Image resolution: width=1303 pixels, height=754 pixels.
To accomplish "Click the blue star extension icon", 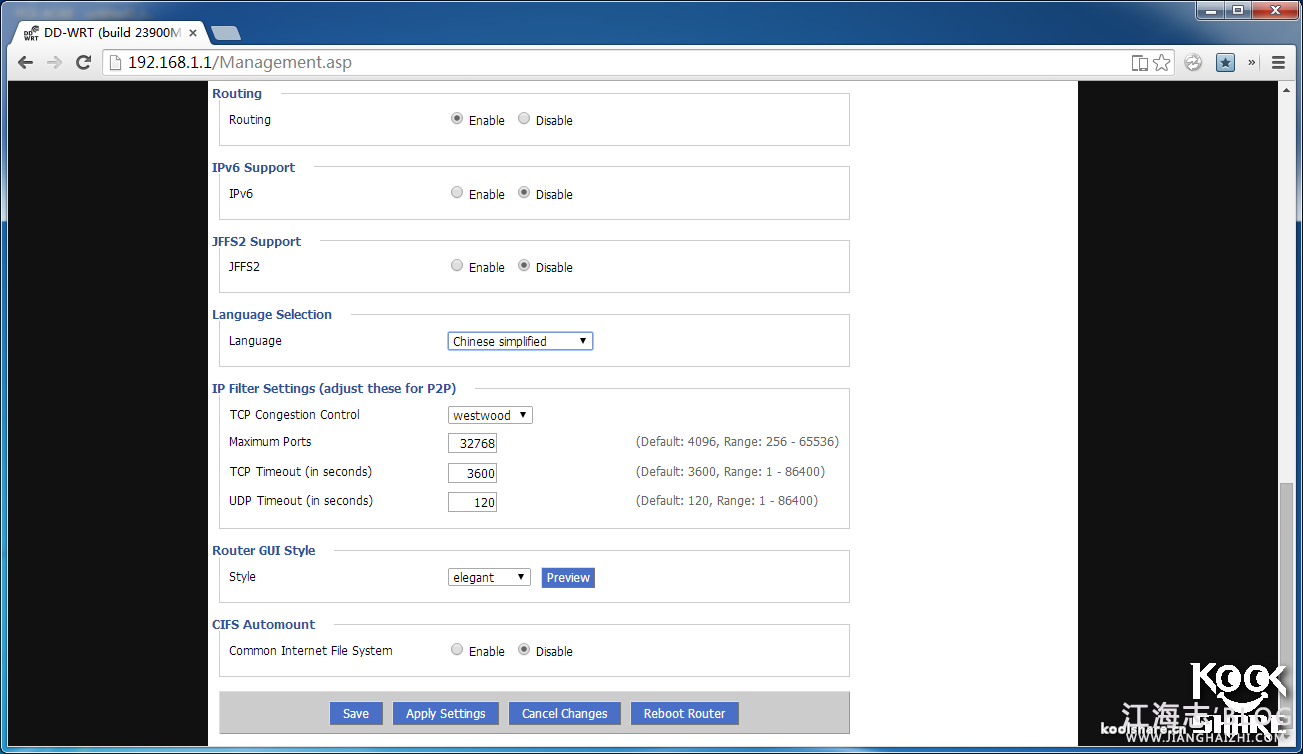I will tap(1225, 63).
